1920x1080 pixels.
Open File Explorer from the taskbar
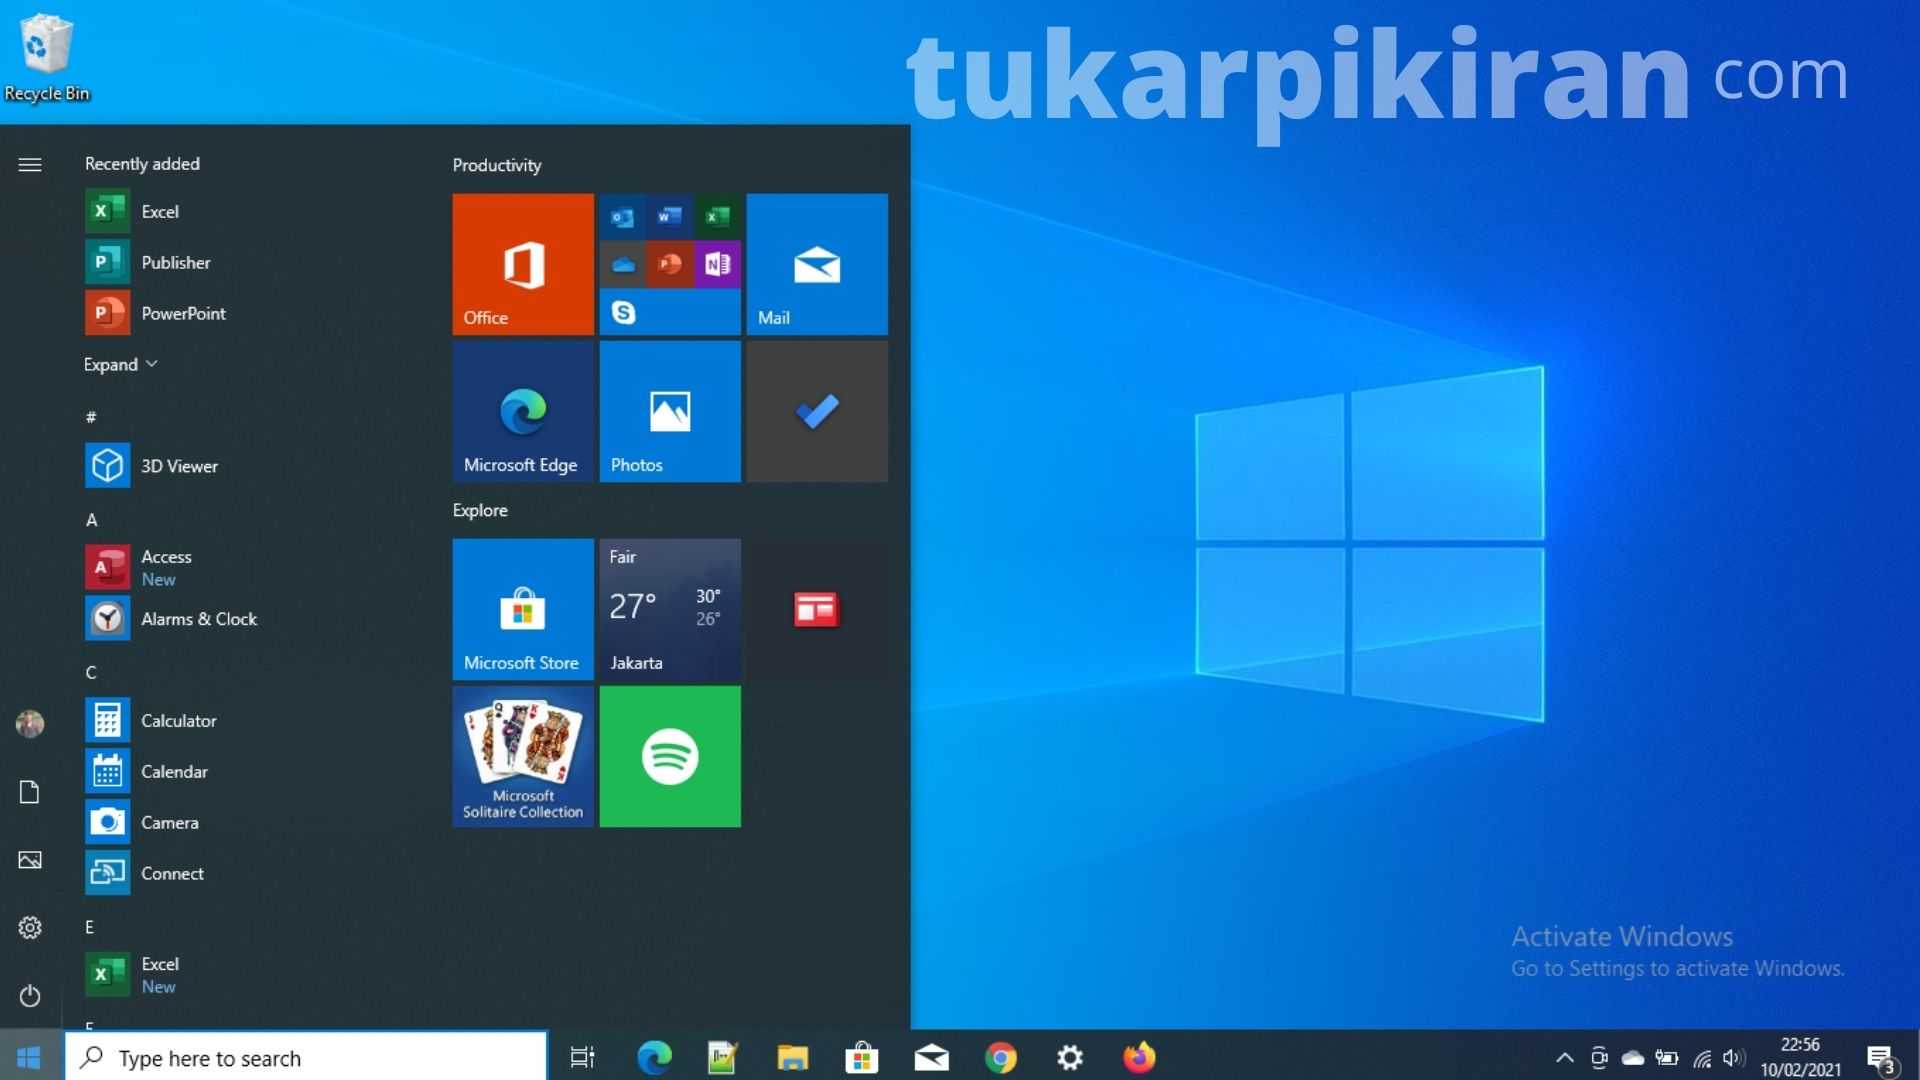[792, 1057]
